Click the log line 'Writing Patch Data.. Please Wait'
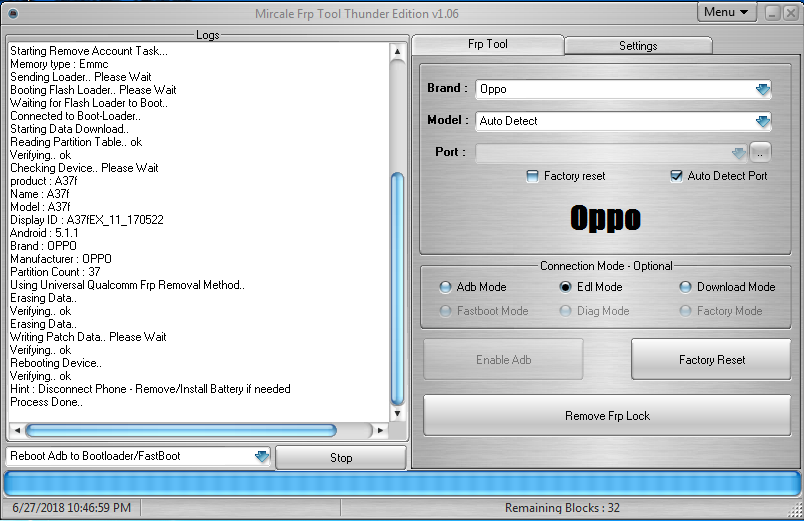Viewport: 804px width, 521px height. 88,337
